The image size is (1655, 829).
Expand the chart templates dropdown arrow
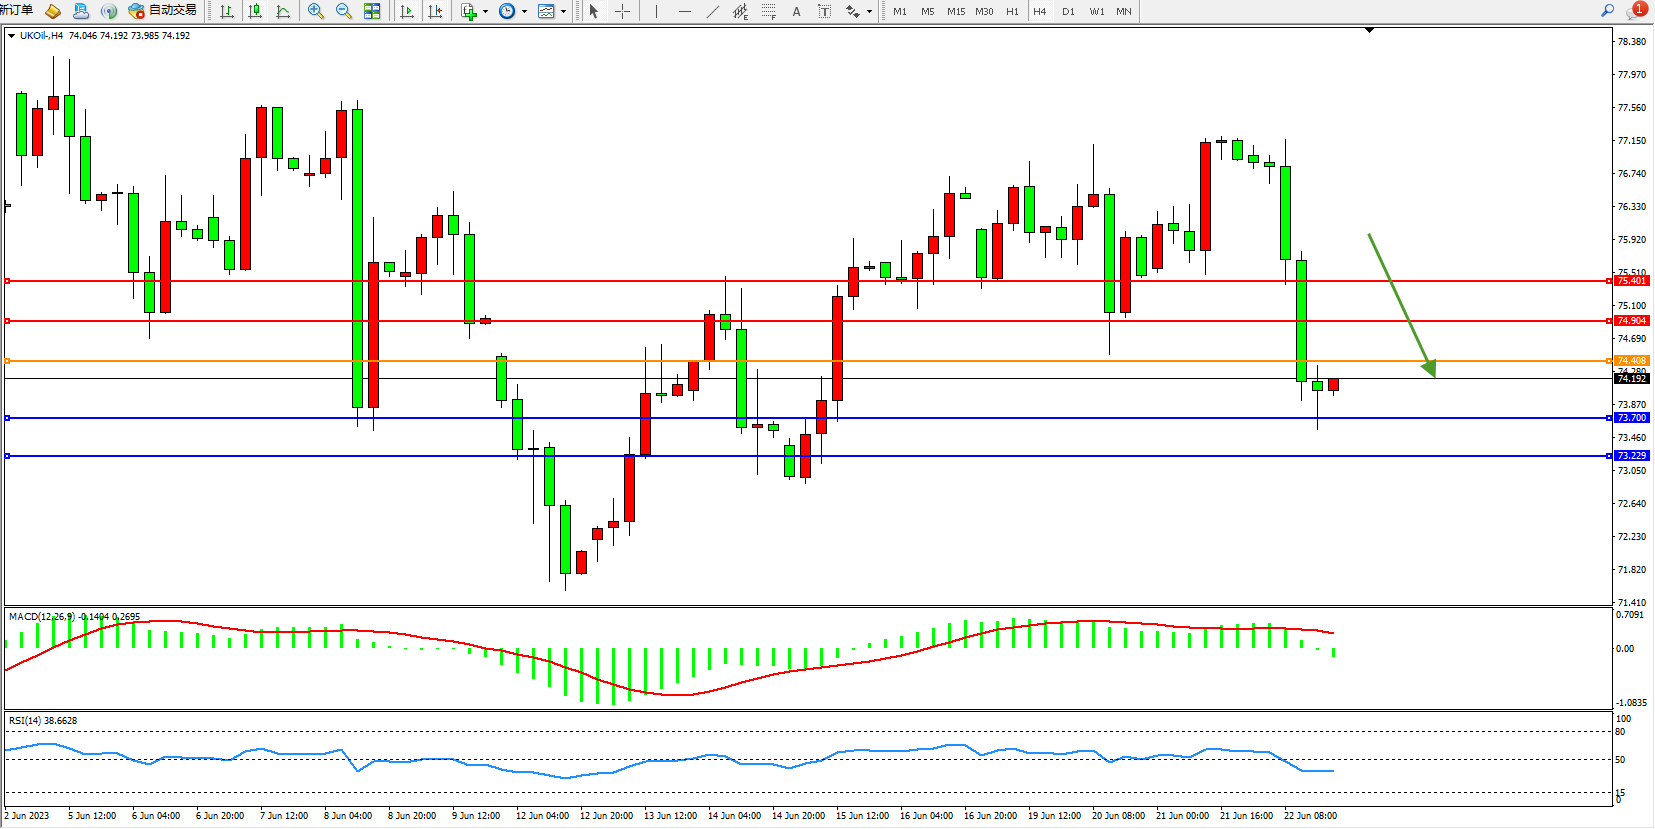pyautogui.click(x=563, y=12)
